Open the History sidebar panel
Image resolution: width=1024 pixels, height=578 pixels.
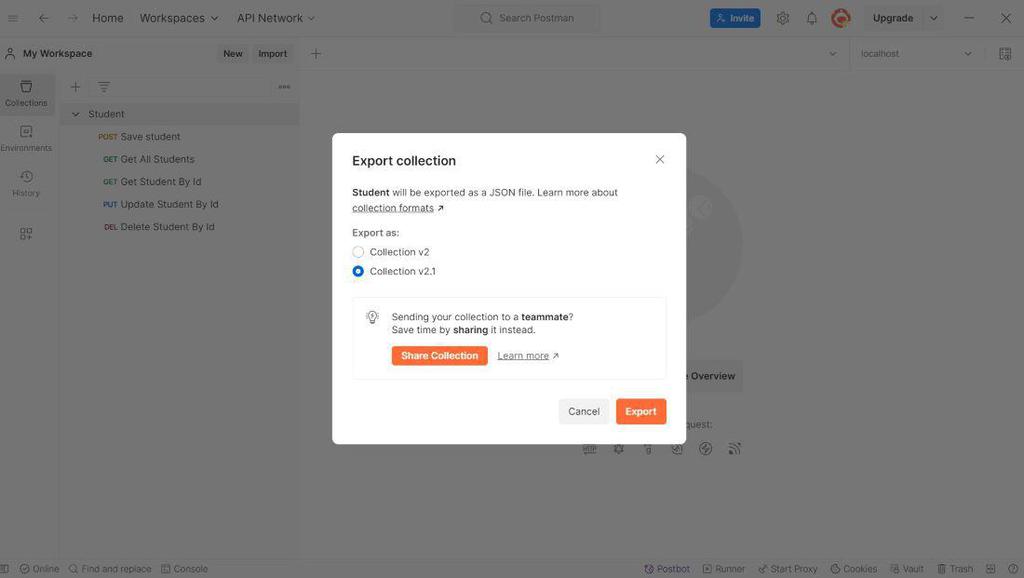coord(26,183)
